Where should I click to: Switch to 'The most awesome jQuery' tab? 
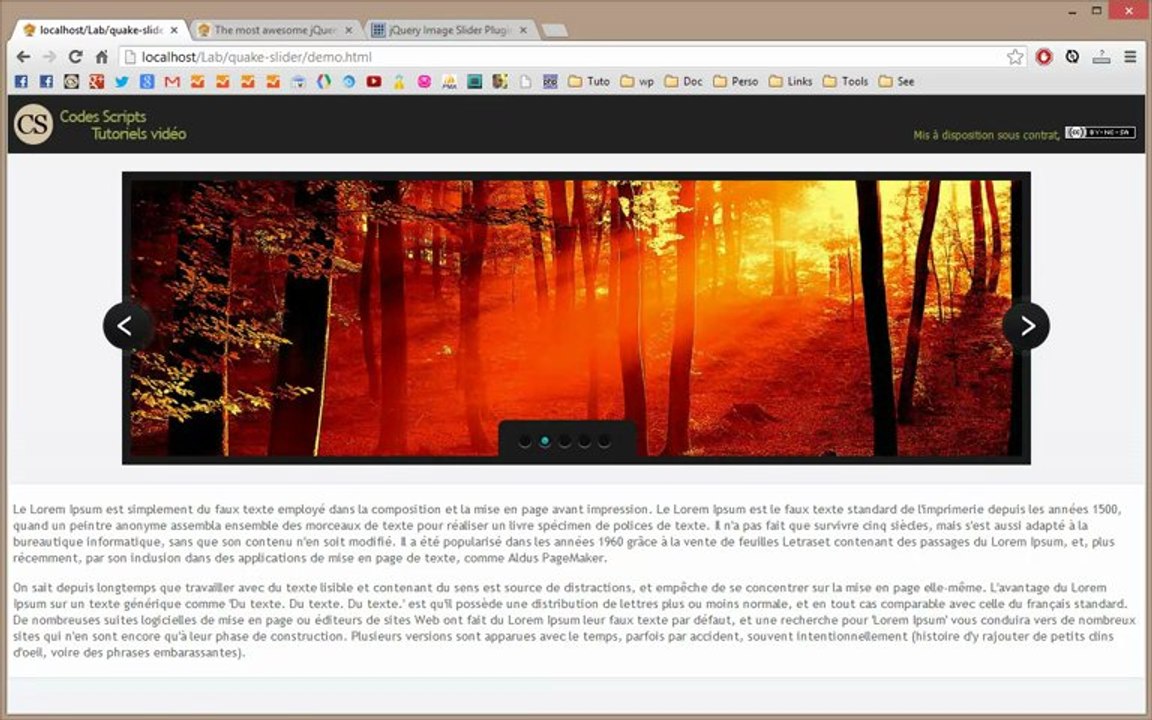coord(276,30)
